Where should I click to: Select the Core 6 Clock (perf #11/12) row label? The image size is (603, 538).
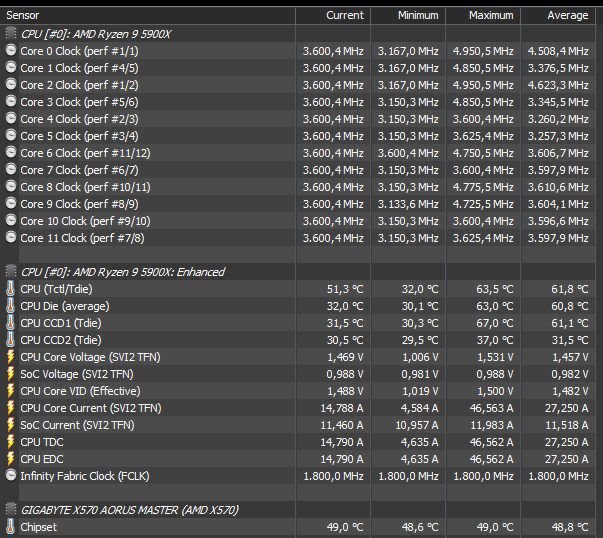[x=85, y=153]
